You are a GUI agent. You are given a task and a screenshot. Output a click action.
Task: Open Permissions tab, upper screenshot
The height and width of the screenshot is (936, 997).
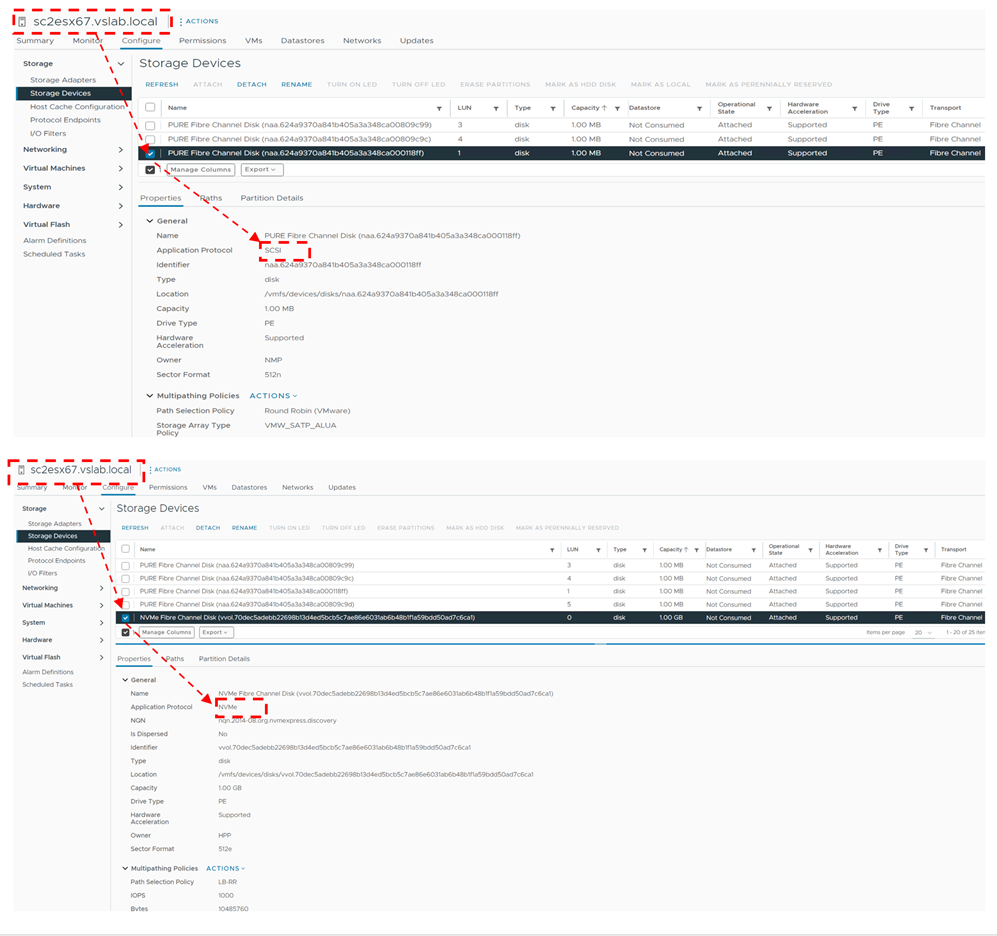(202, 41)
